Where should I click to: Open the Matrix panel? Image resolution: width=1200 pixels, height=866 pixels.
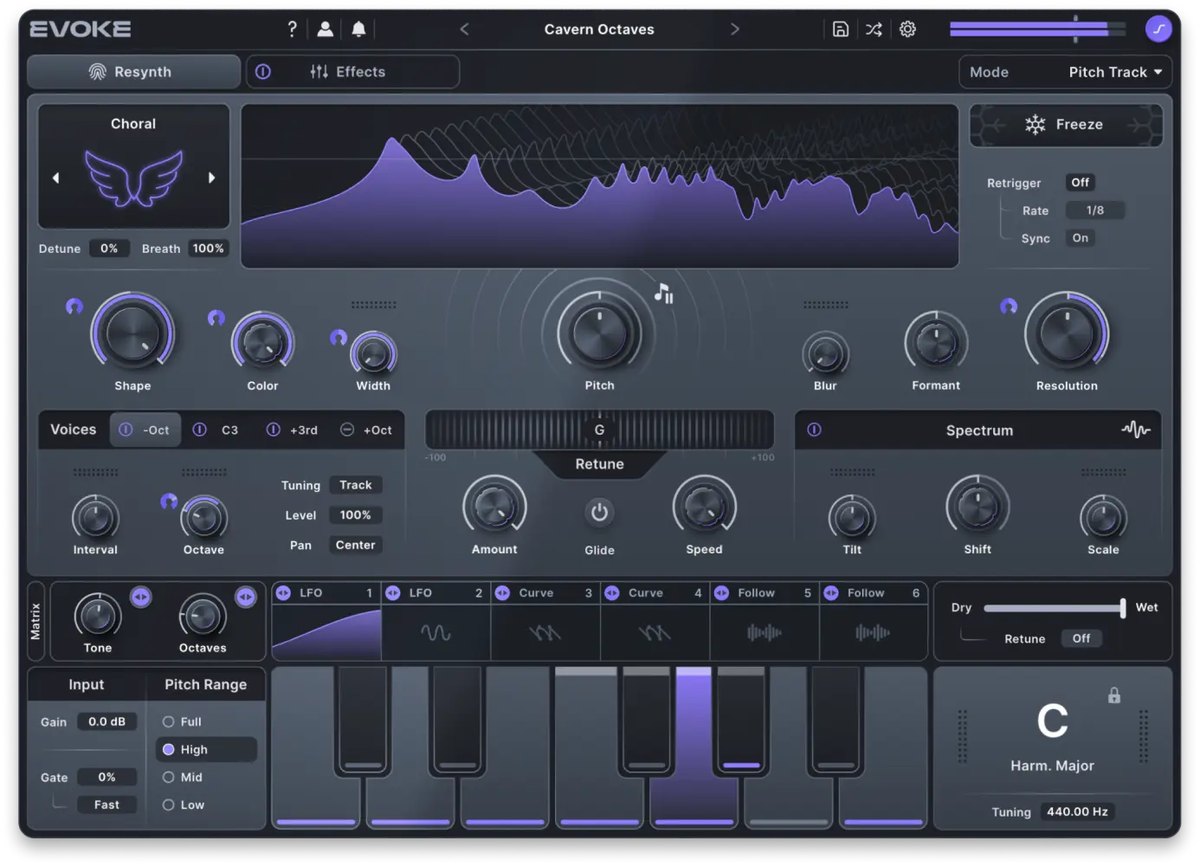(36, 622)
